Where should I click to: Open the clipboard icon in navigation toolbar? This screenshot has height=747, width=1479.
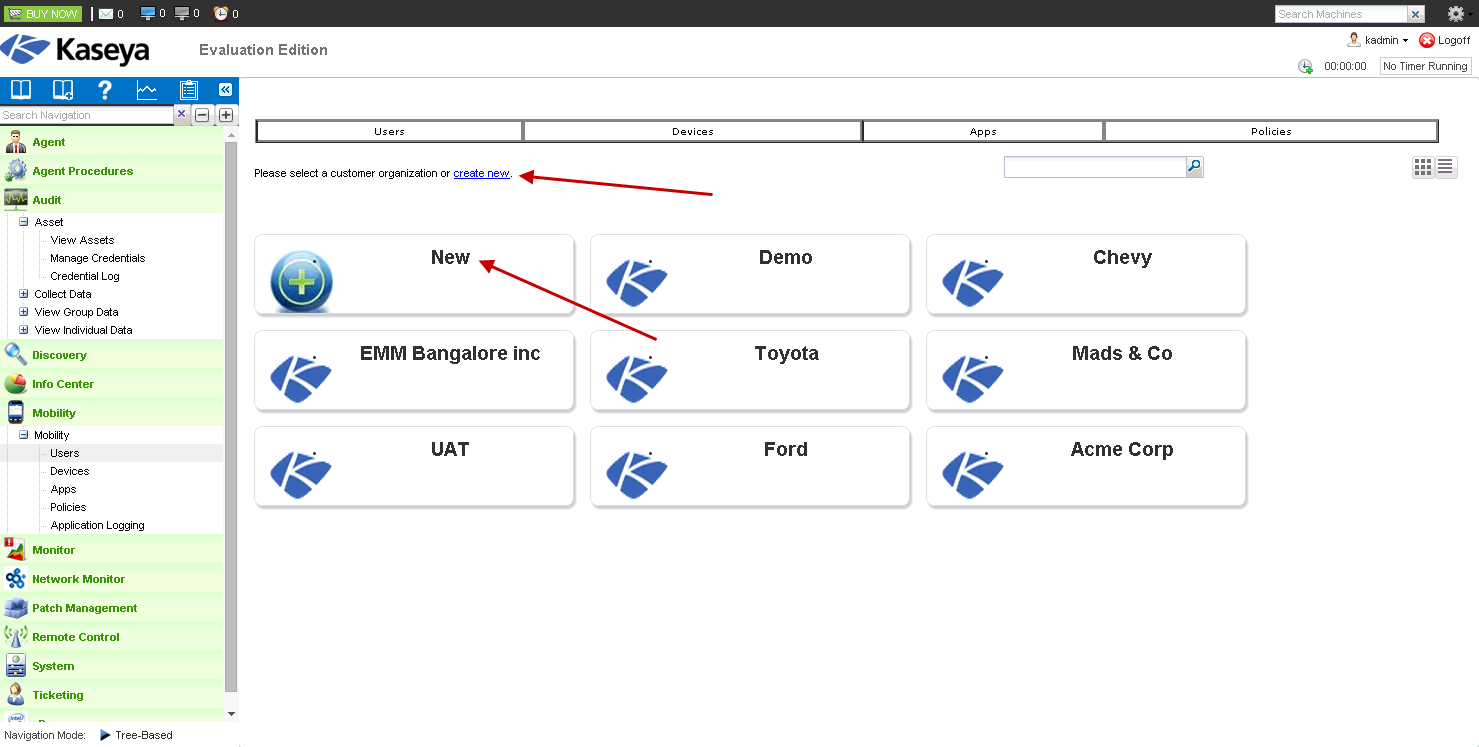(x=188, y=90)
